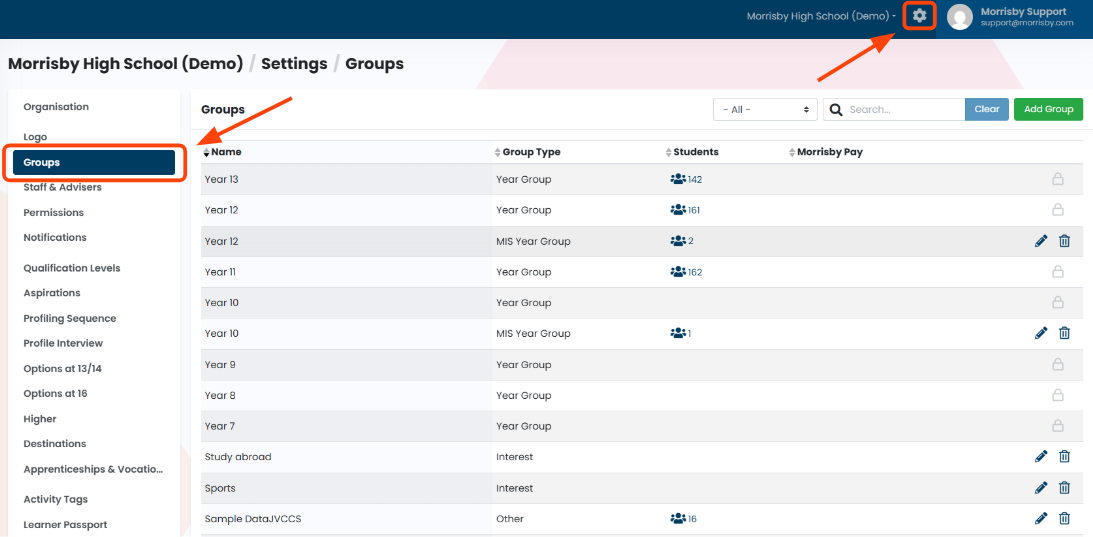Click the lock icon for Year 8
The image size is (1093, 537).
point(1057,395)
